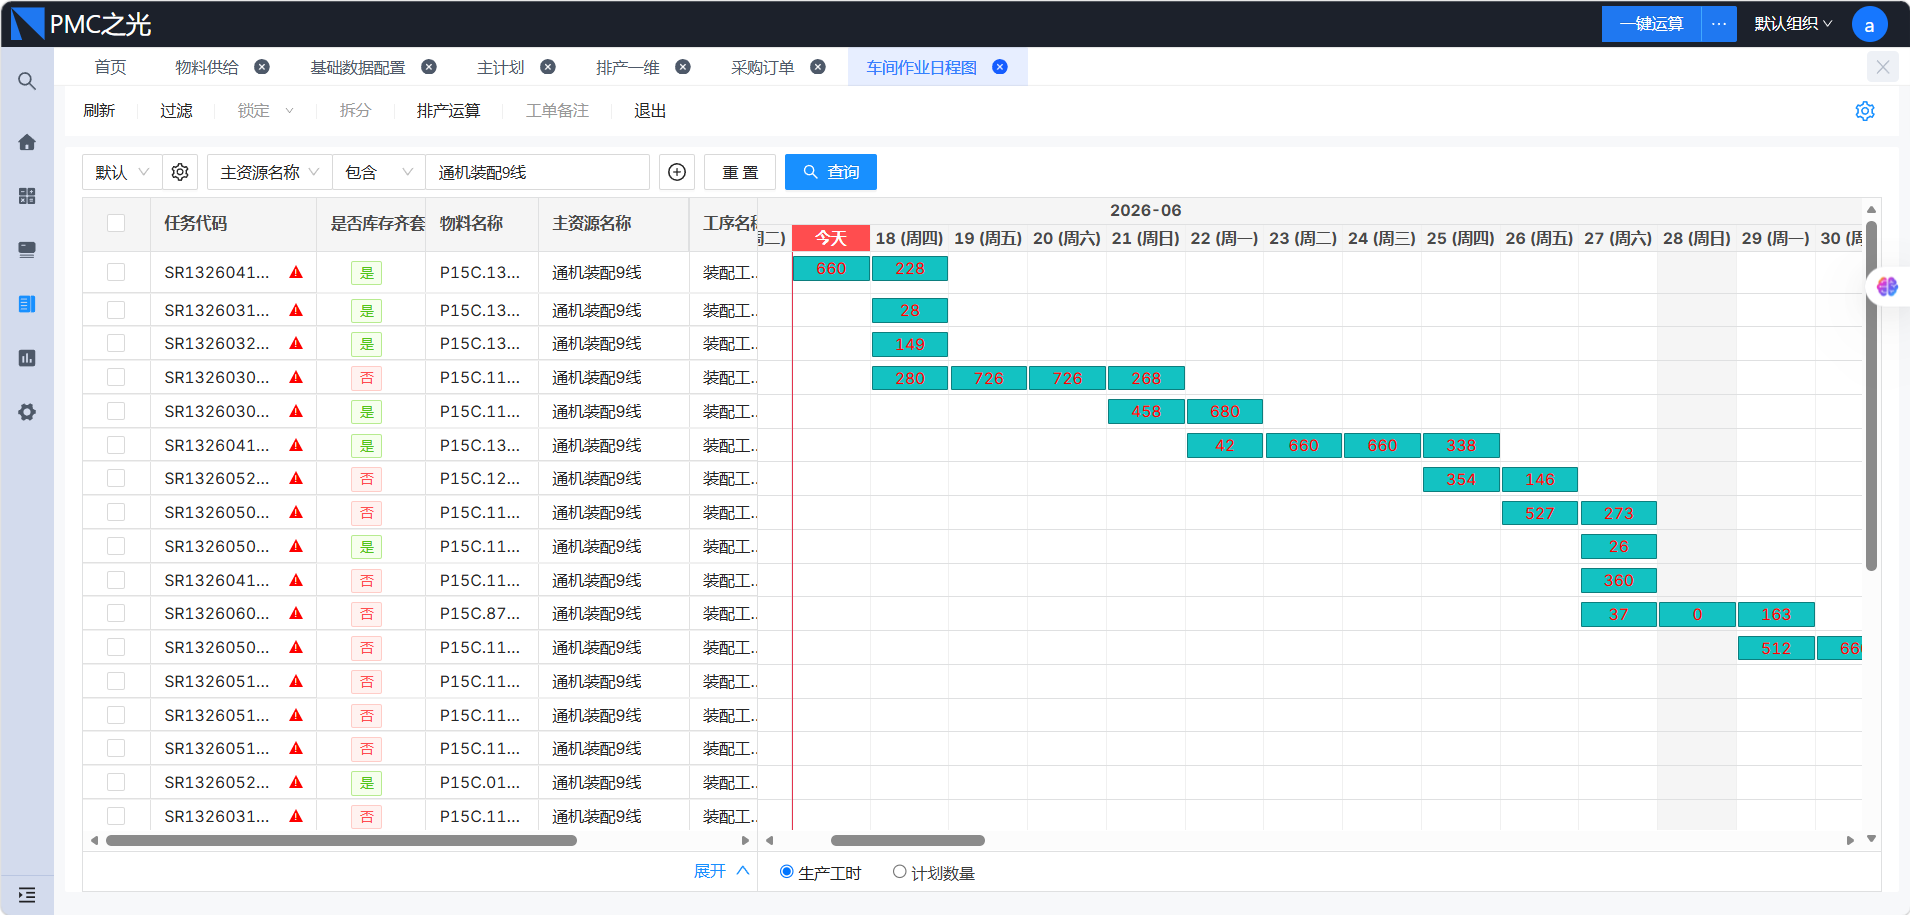The image size is (1910, 915).
Task: Switch to the 首页 tab
Action: click(110, 67)
